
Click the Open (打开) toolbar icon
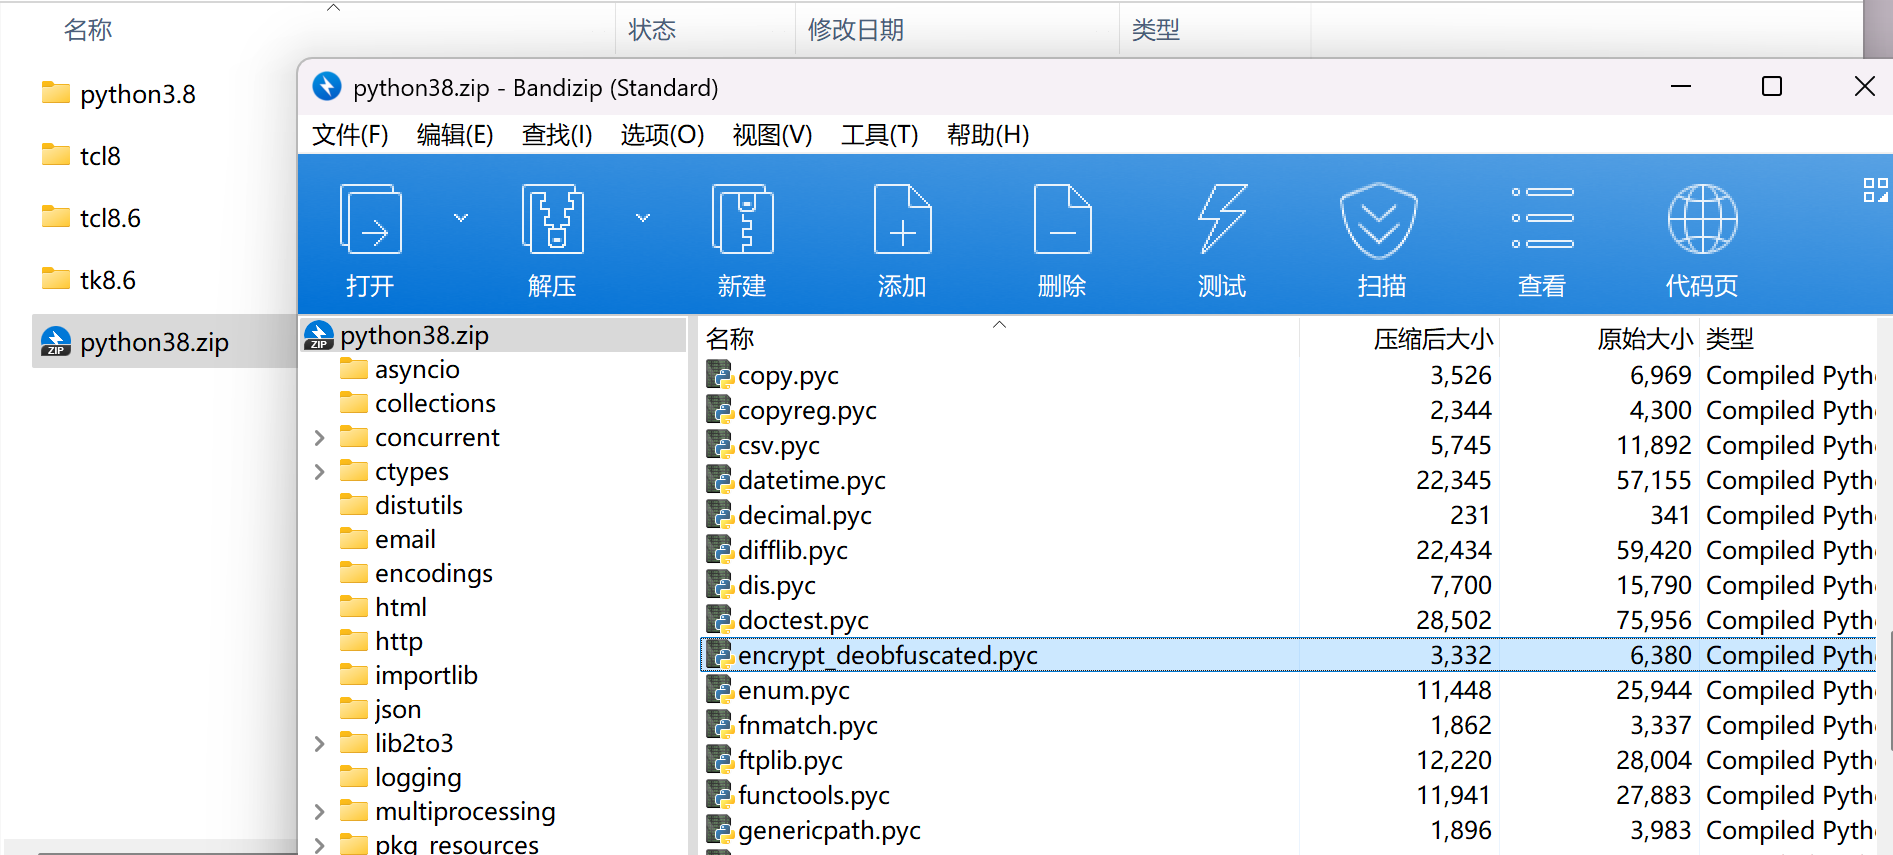[371, 219]
